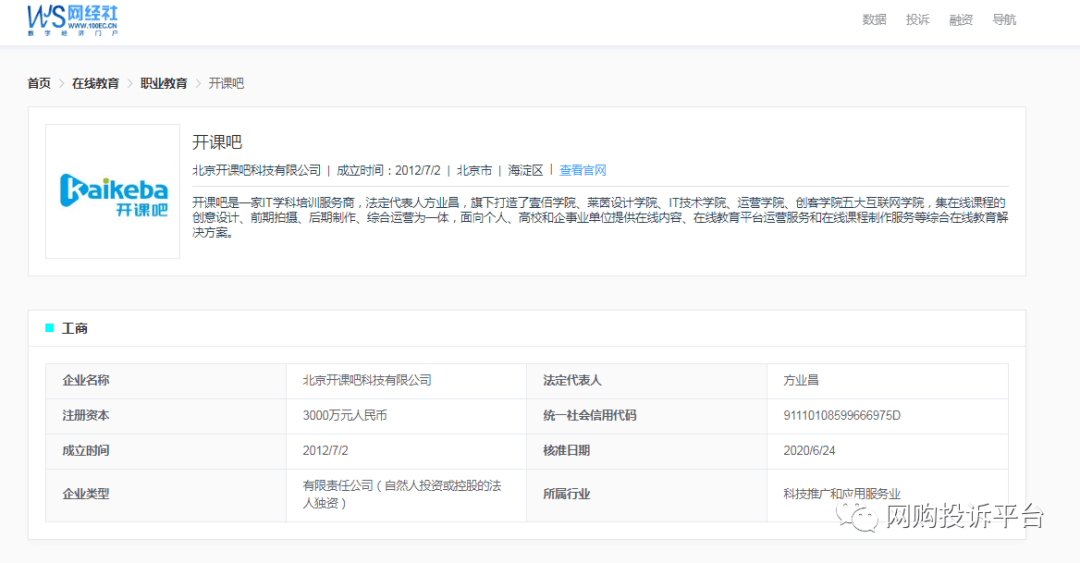Select the value 3000万元人民币
The image size is (1080, 563).
[x=345, y=416]
